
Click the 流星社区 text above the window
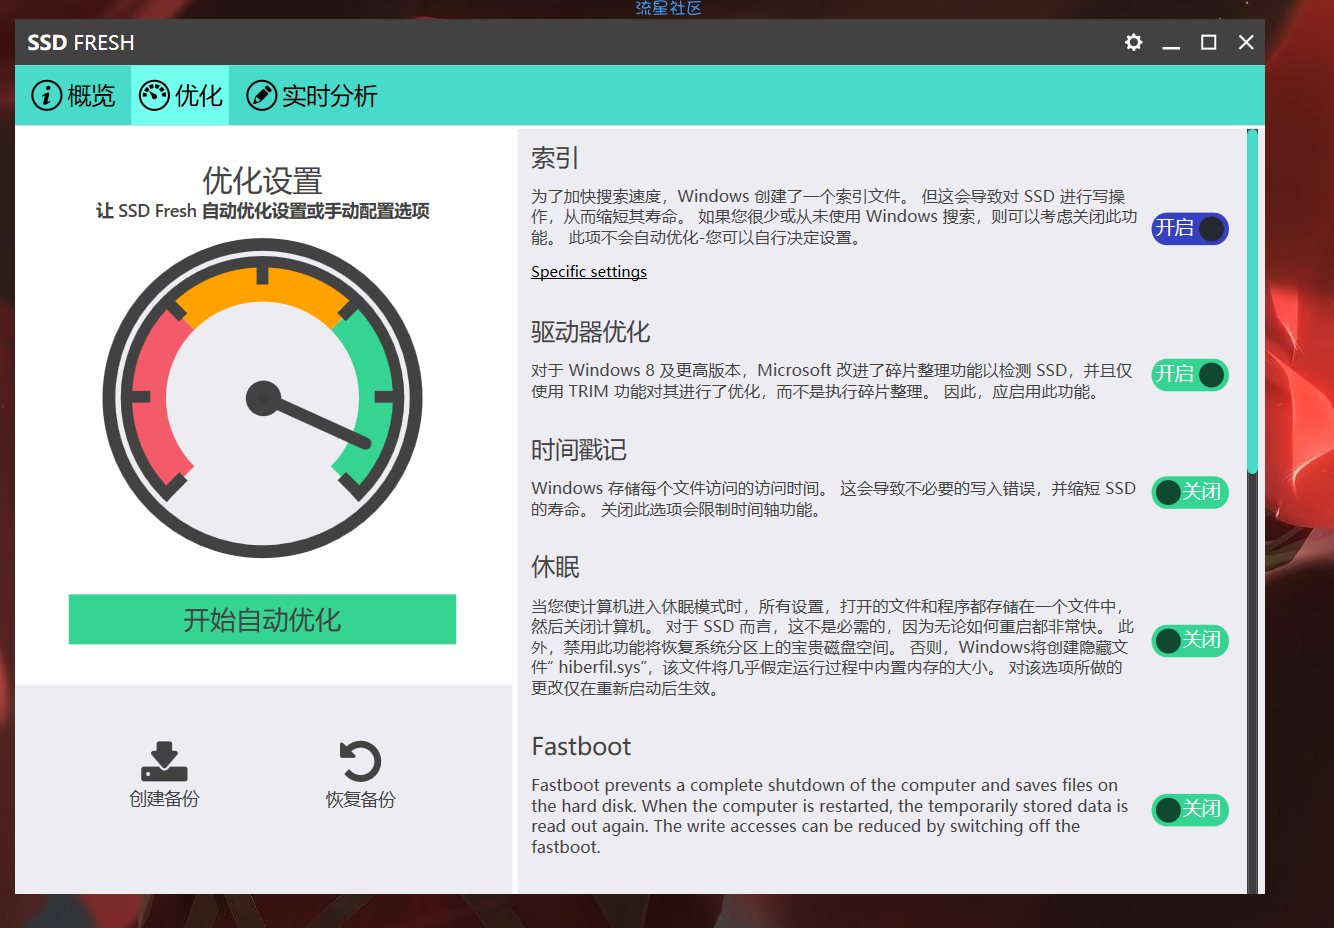coord(668,8)
